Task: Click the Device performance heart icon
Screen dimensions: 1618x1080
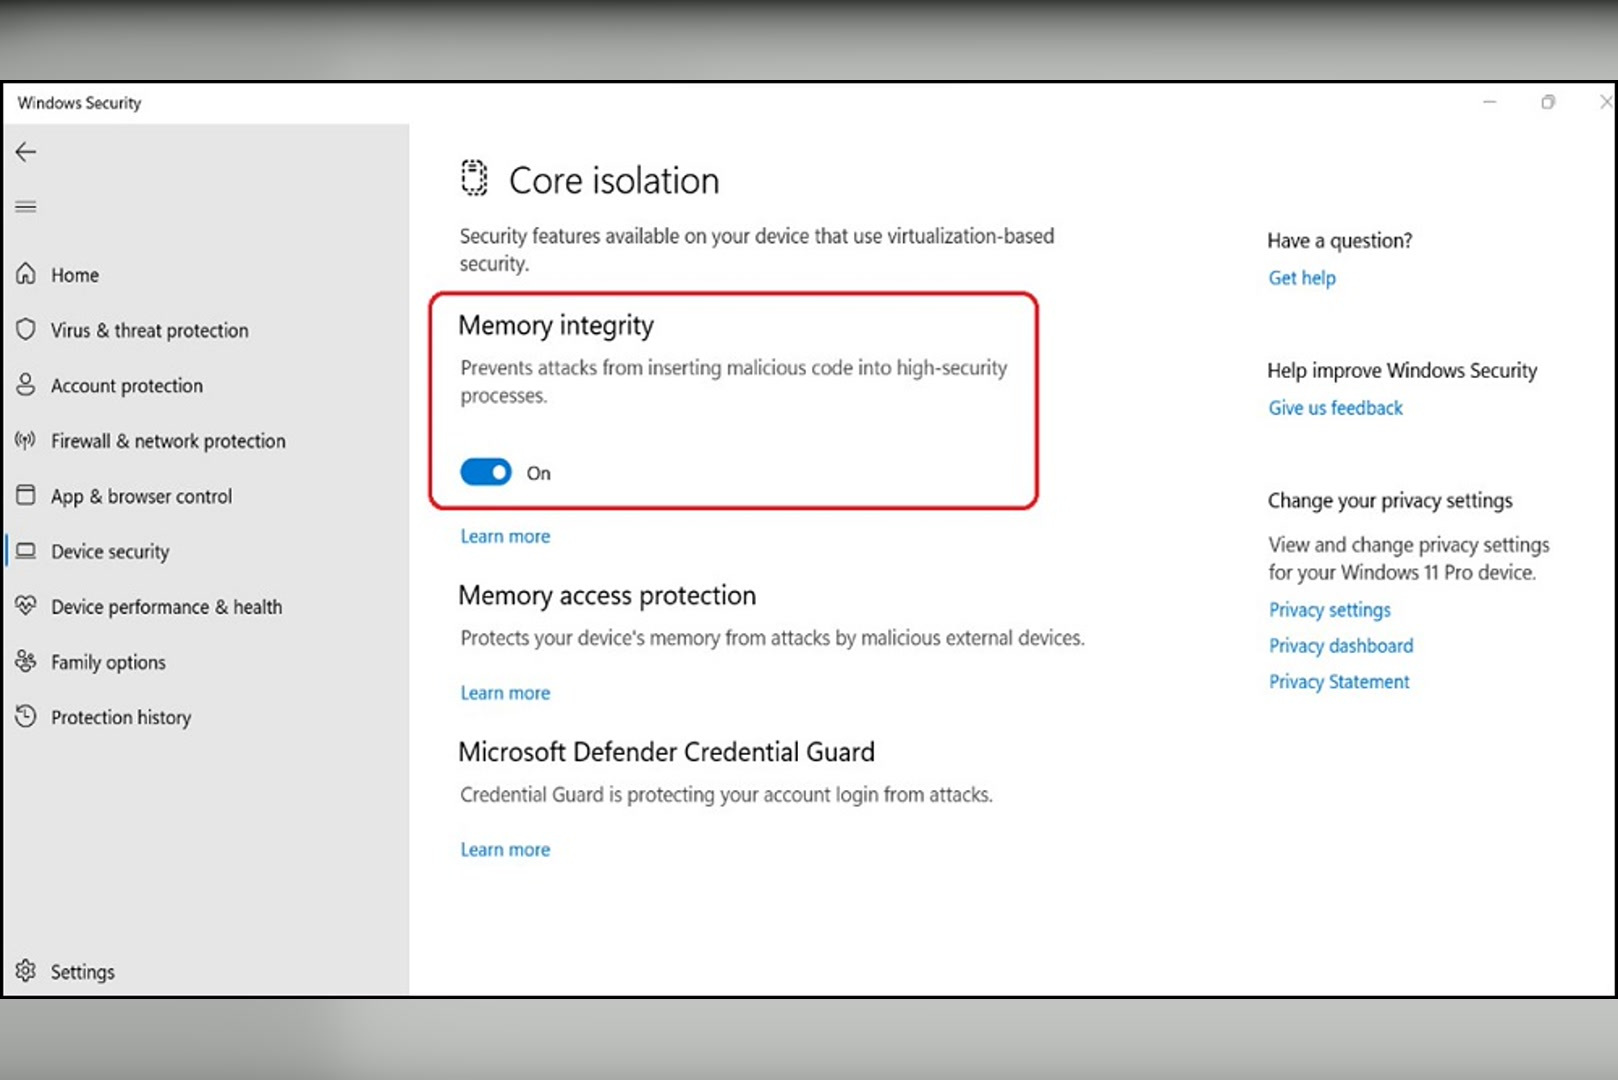Action: tap(26, 606)
